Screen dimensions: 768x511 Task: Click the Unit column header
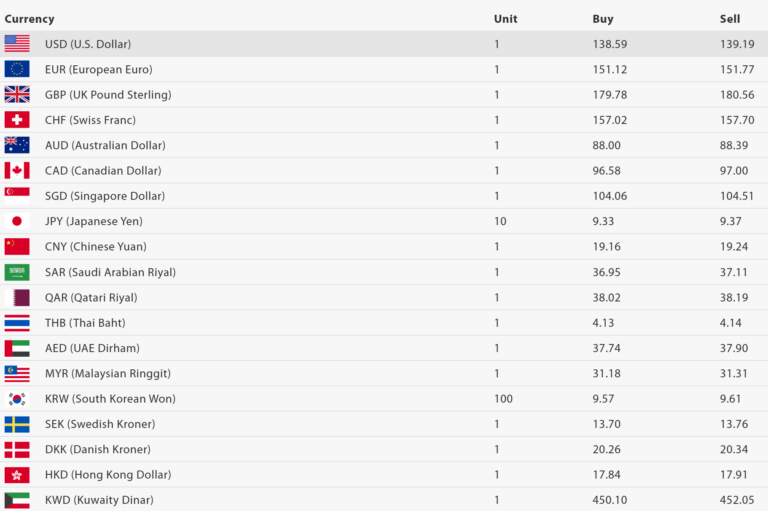pos(505,19)
